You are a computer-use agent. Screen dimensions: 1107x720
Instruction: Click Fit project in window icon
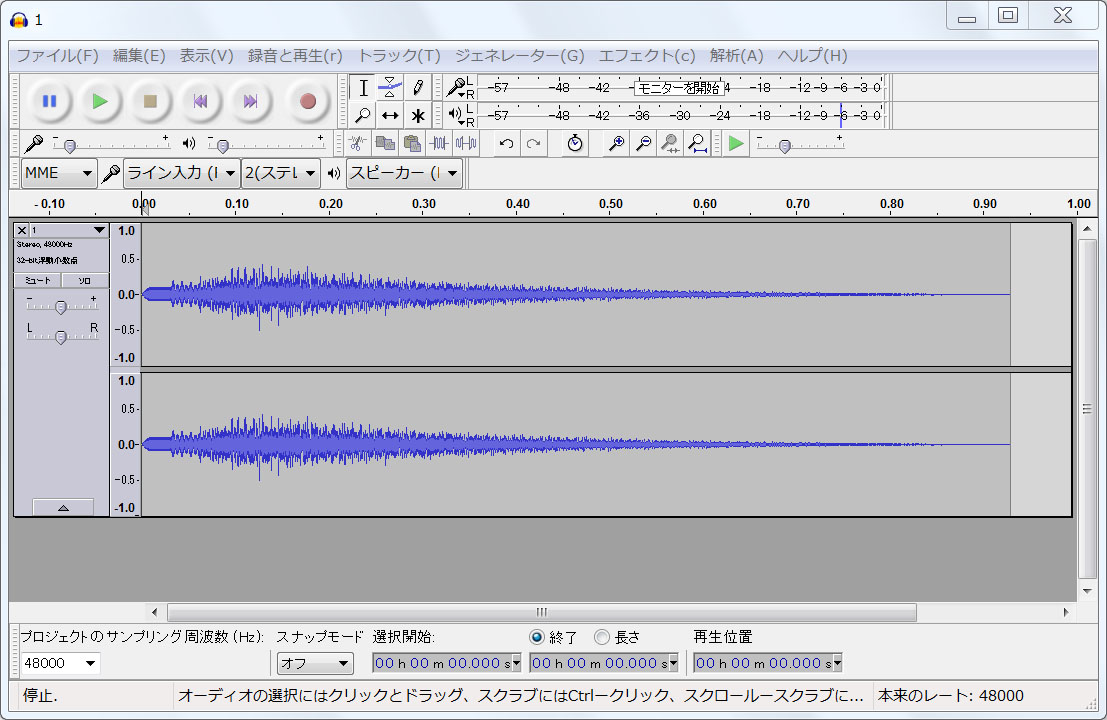coord(698,144)
